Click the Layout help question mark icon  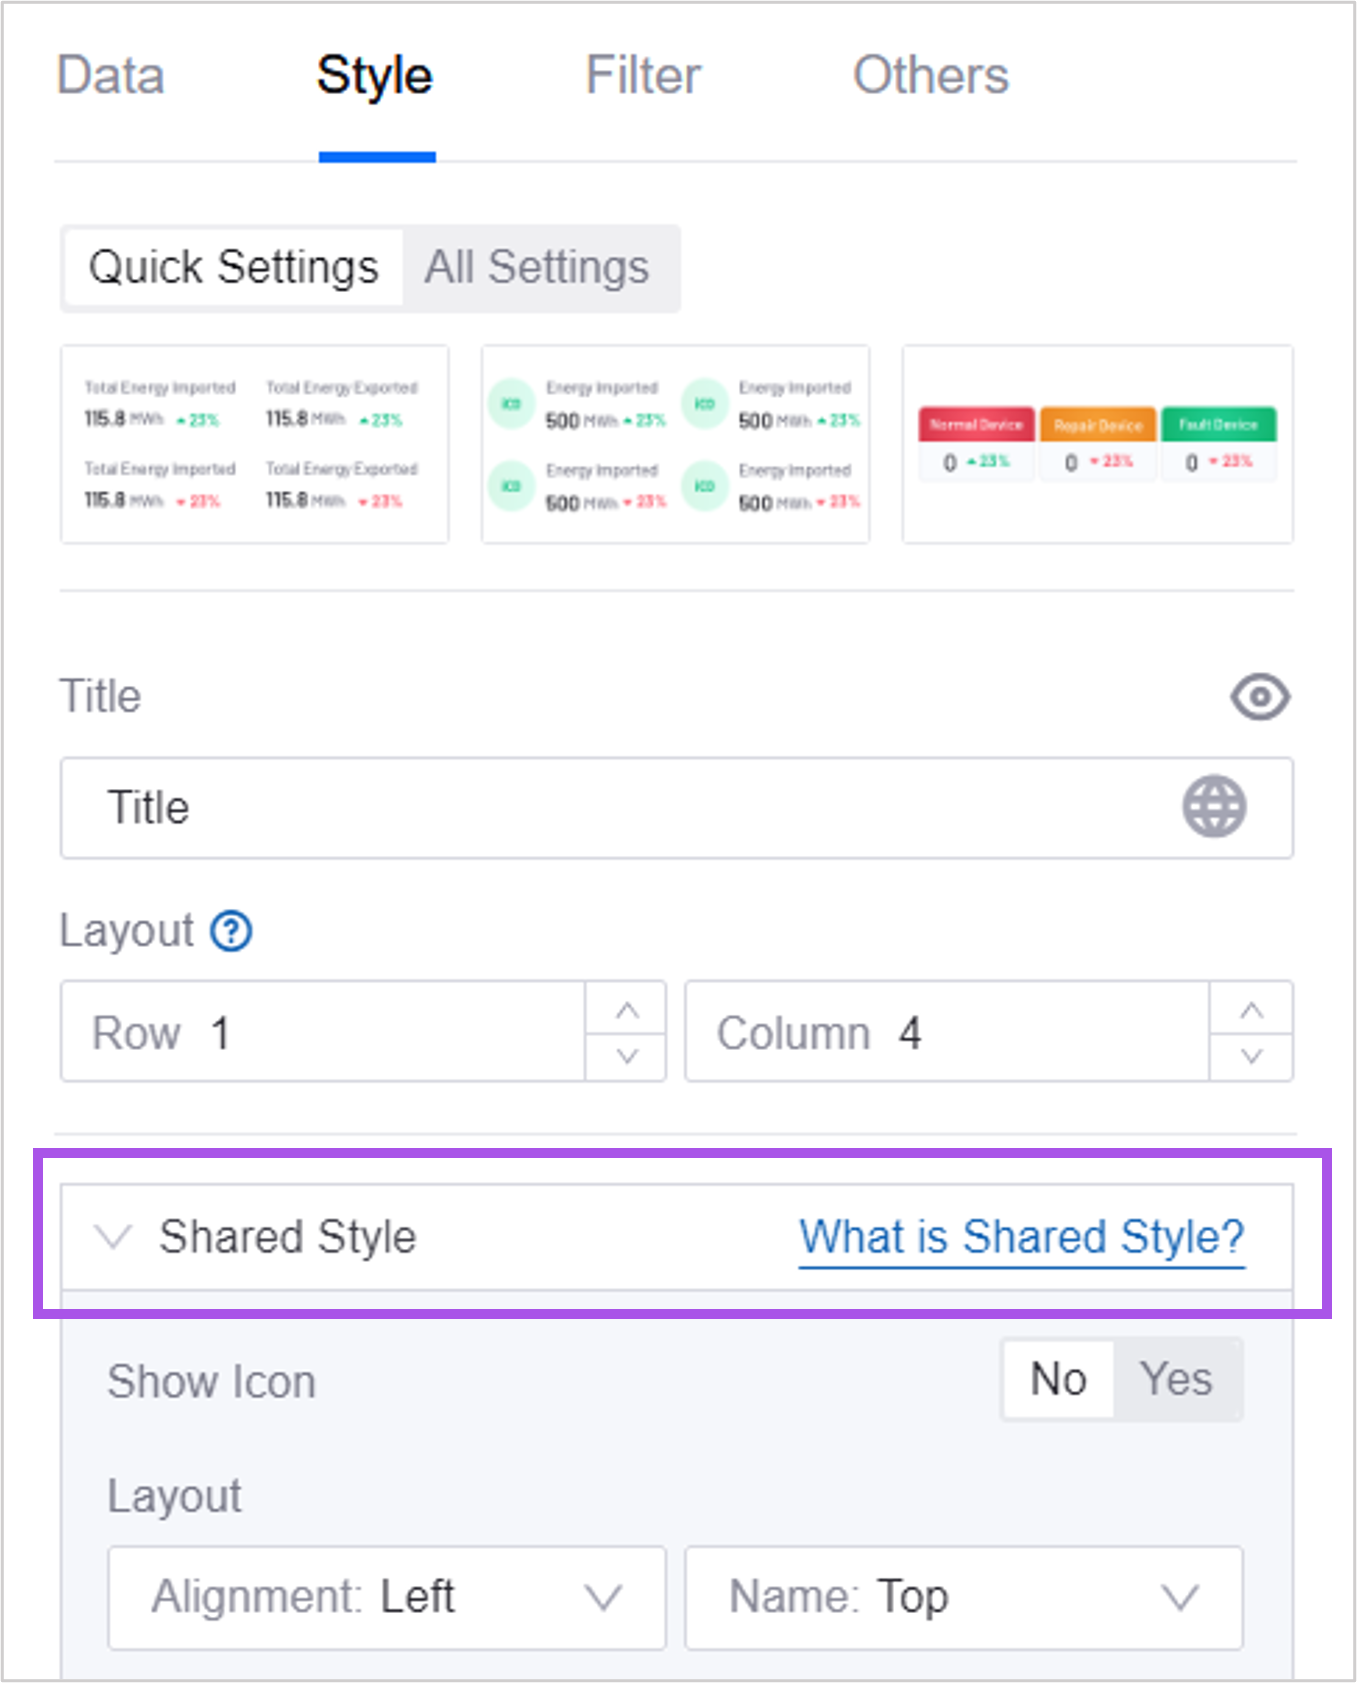231,931
